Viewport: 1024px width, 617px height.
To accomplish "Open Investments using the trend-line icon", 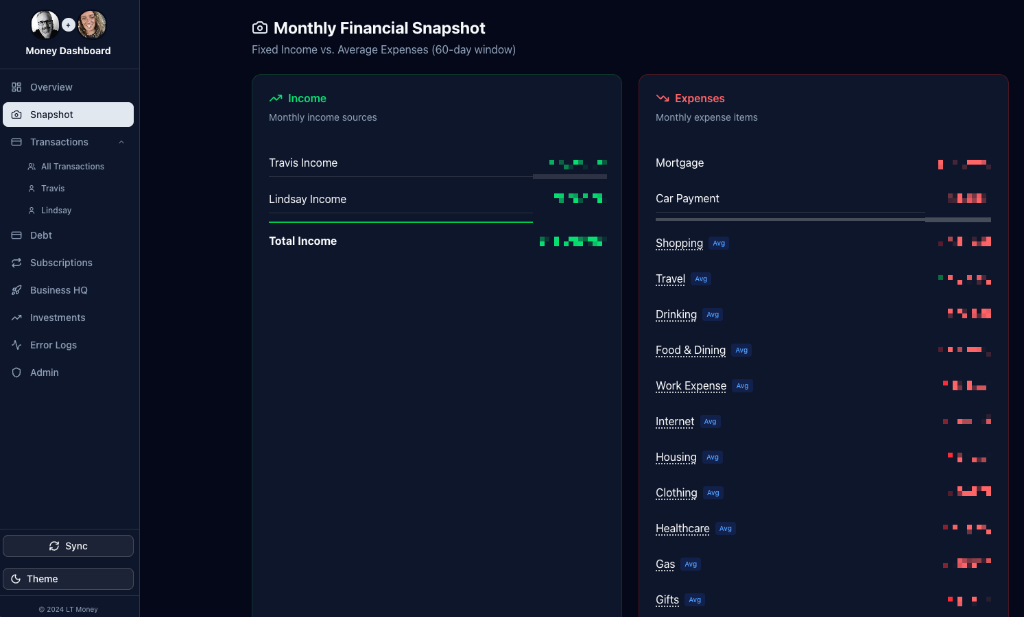I will (x=17, y=317).
